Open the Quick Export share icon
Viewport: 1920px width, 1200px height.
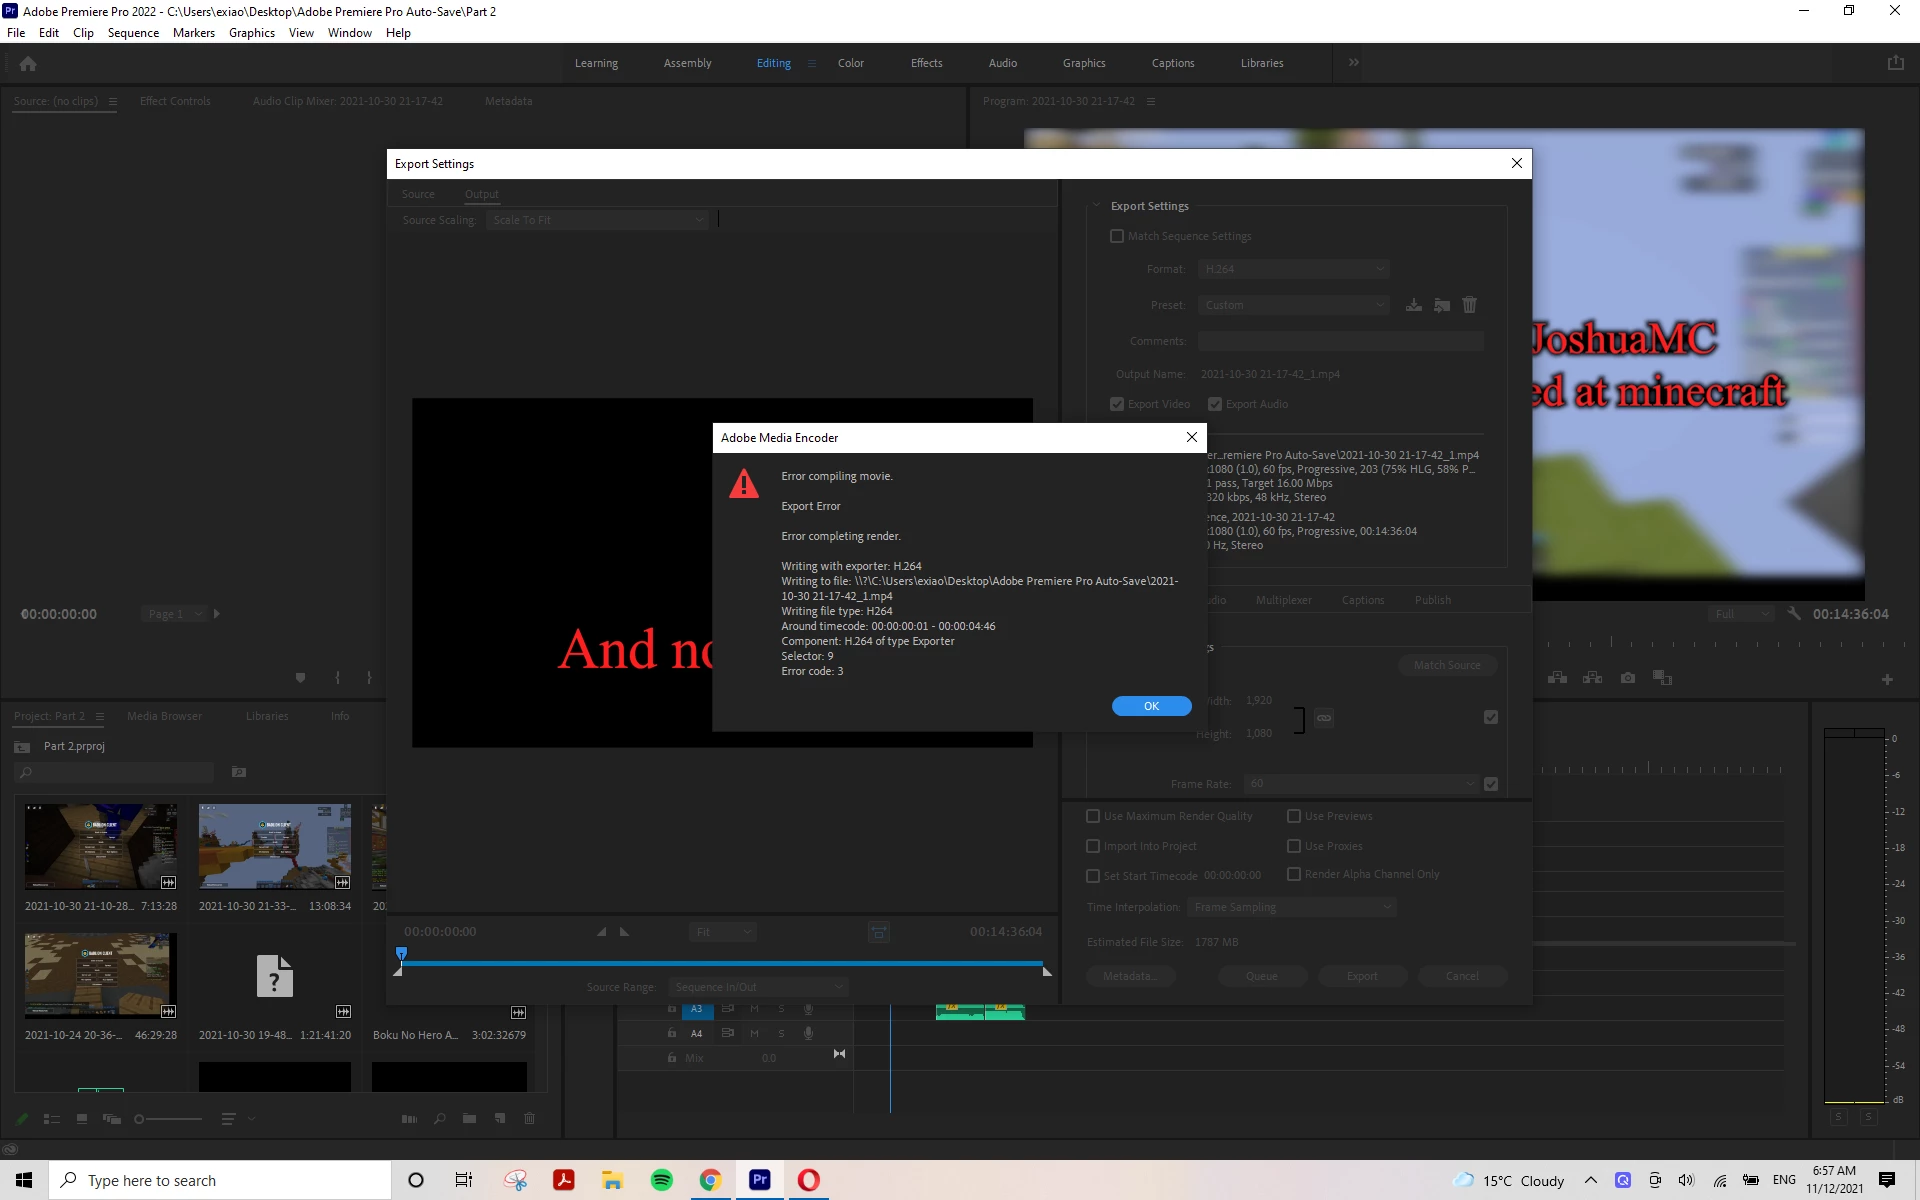(1895, 62)
